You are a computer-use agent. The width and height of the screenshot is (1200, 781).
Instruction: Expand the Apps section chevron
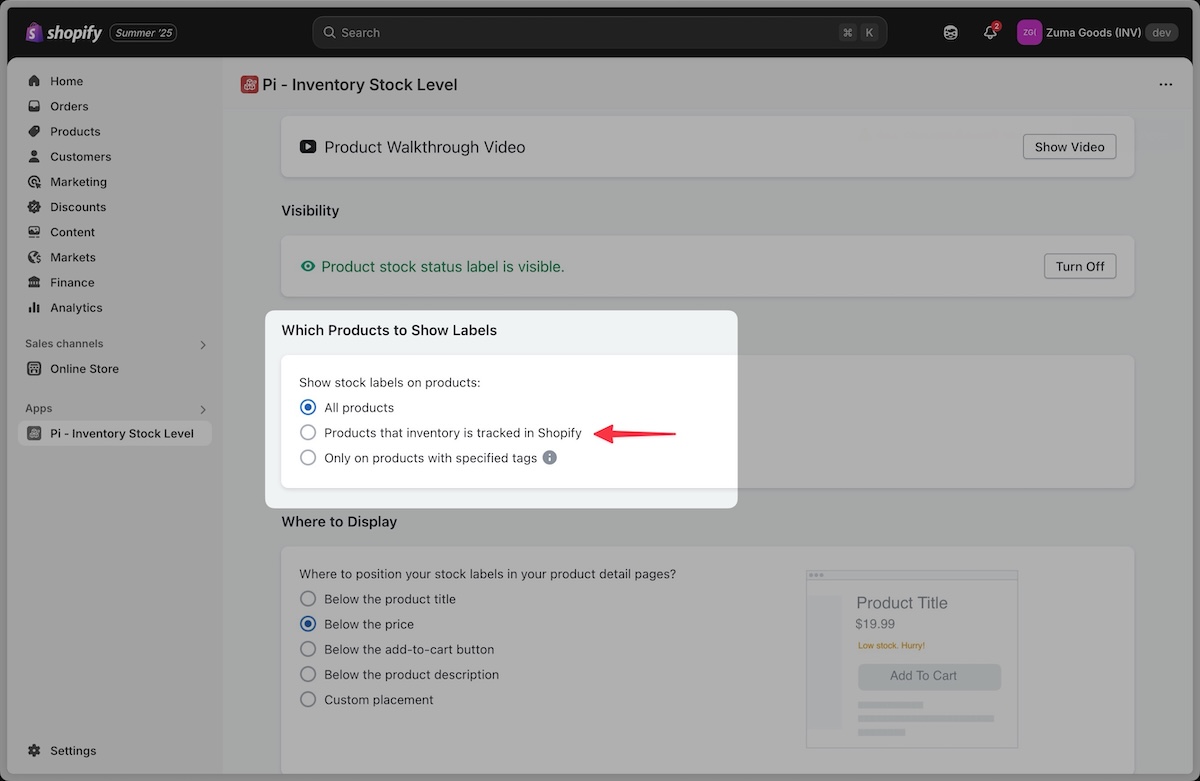203,409
